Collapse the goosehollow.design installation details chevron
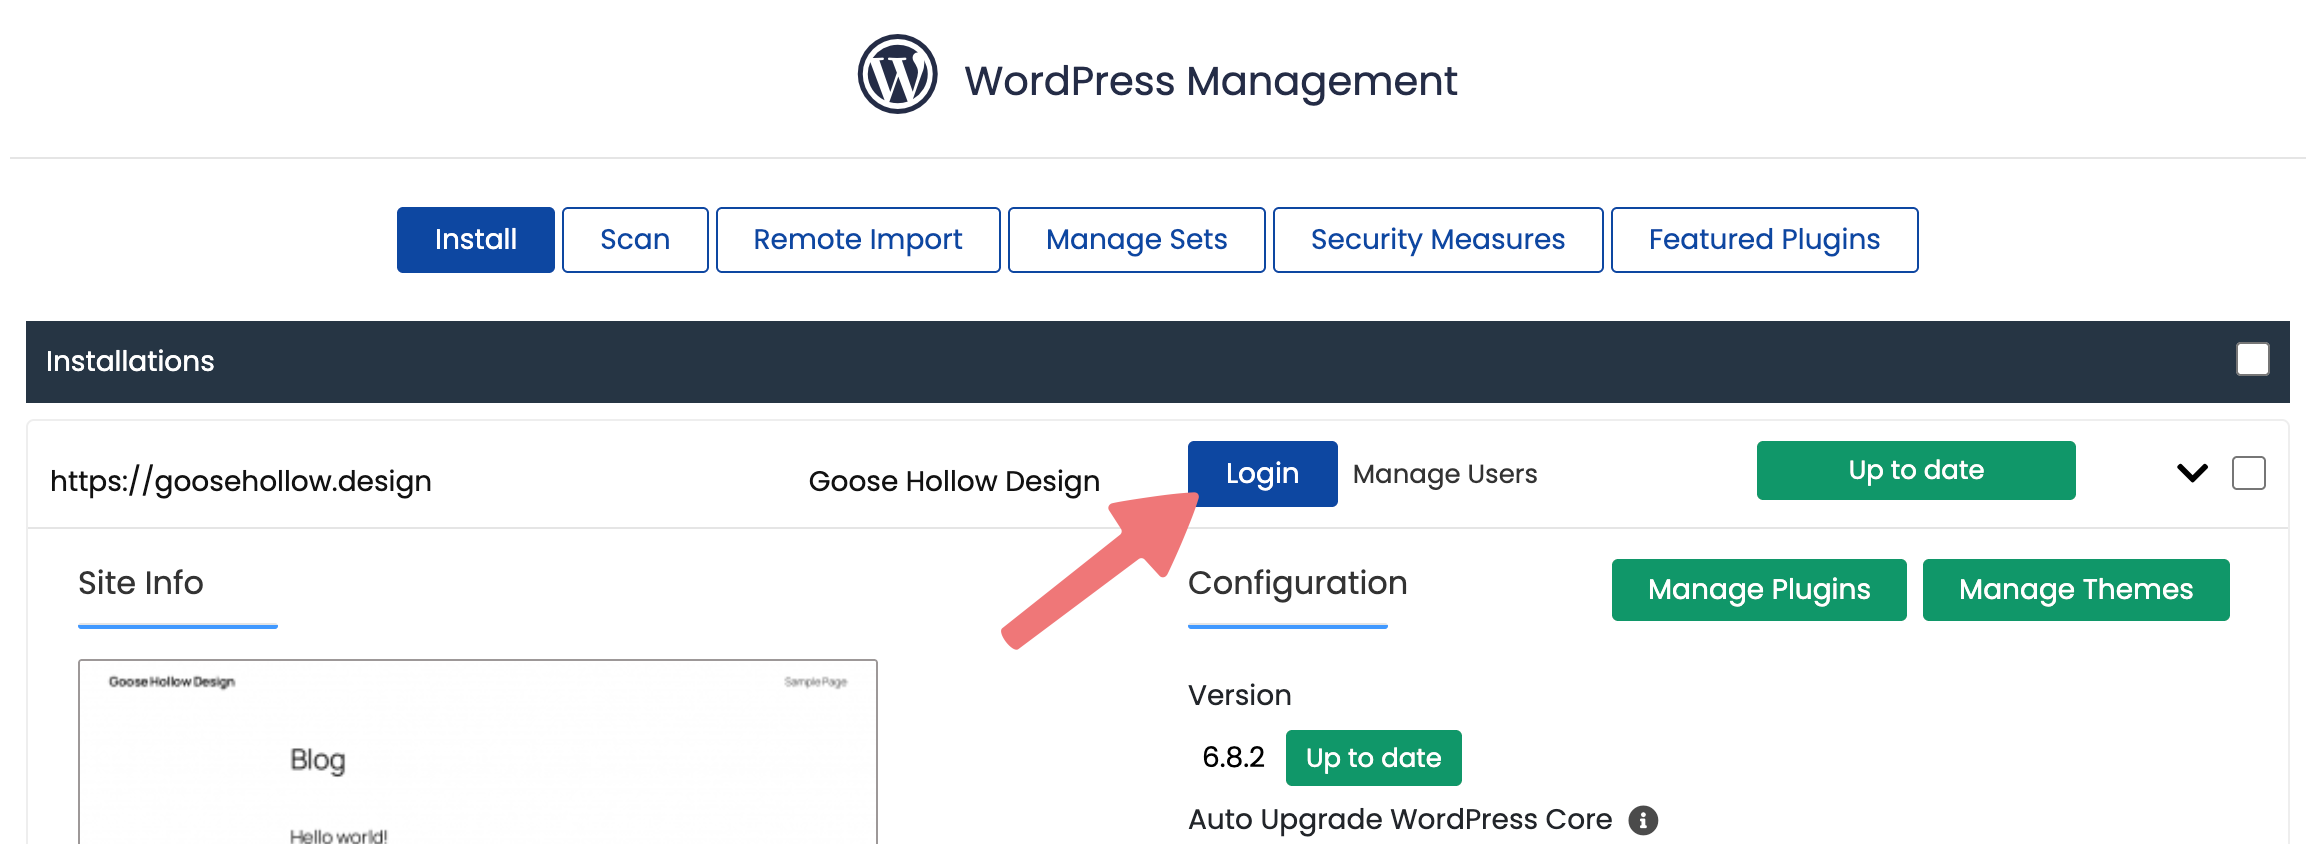The image size is (2316, 844). coord(2192,473)
